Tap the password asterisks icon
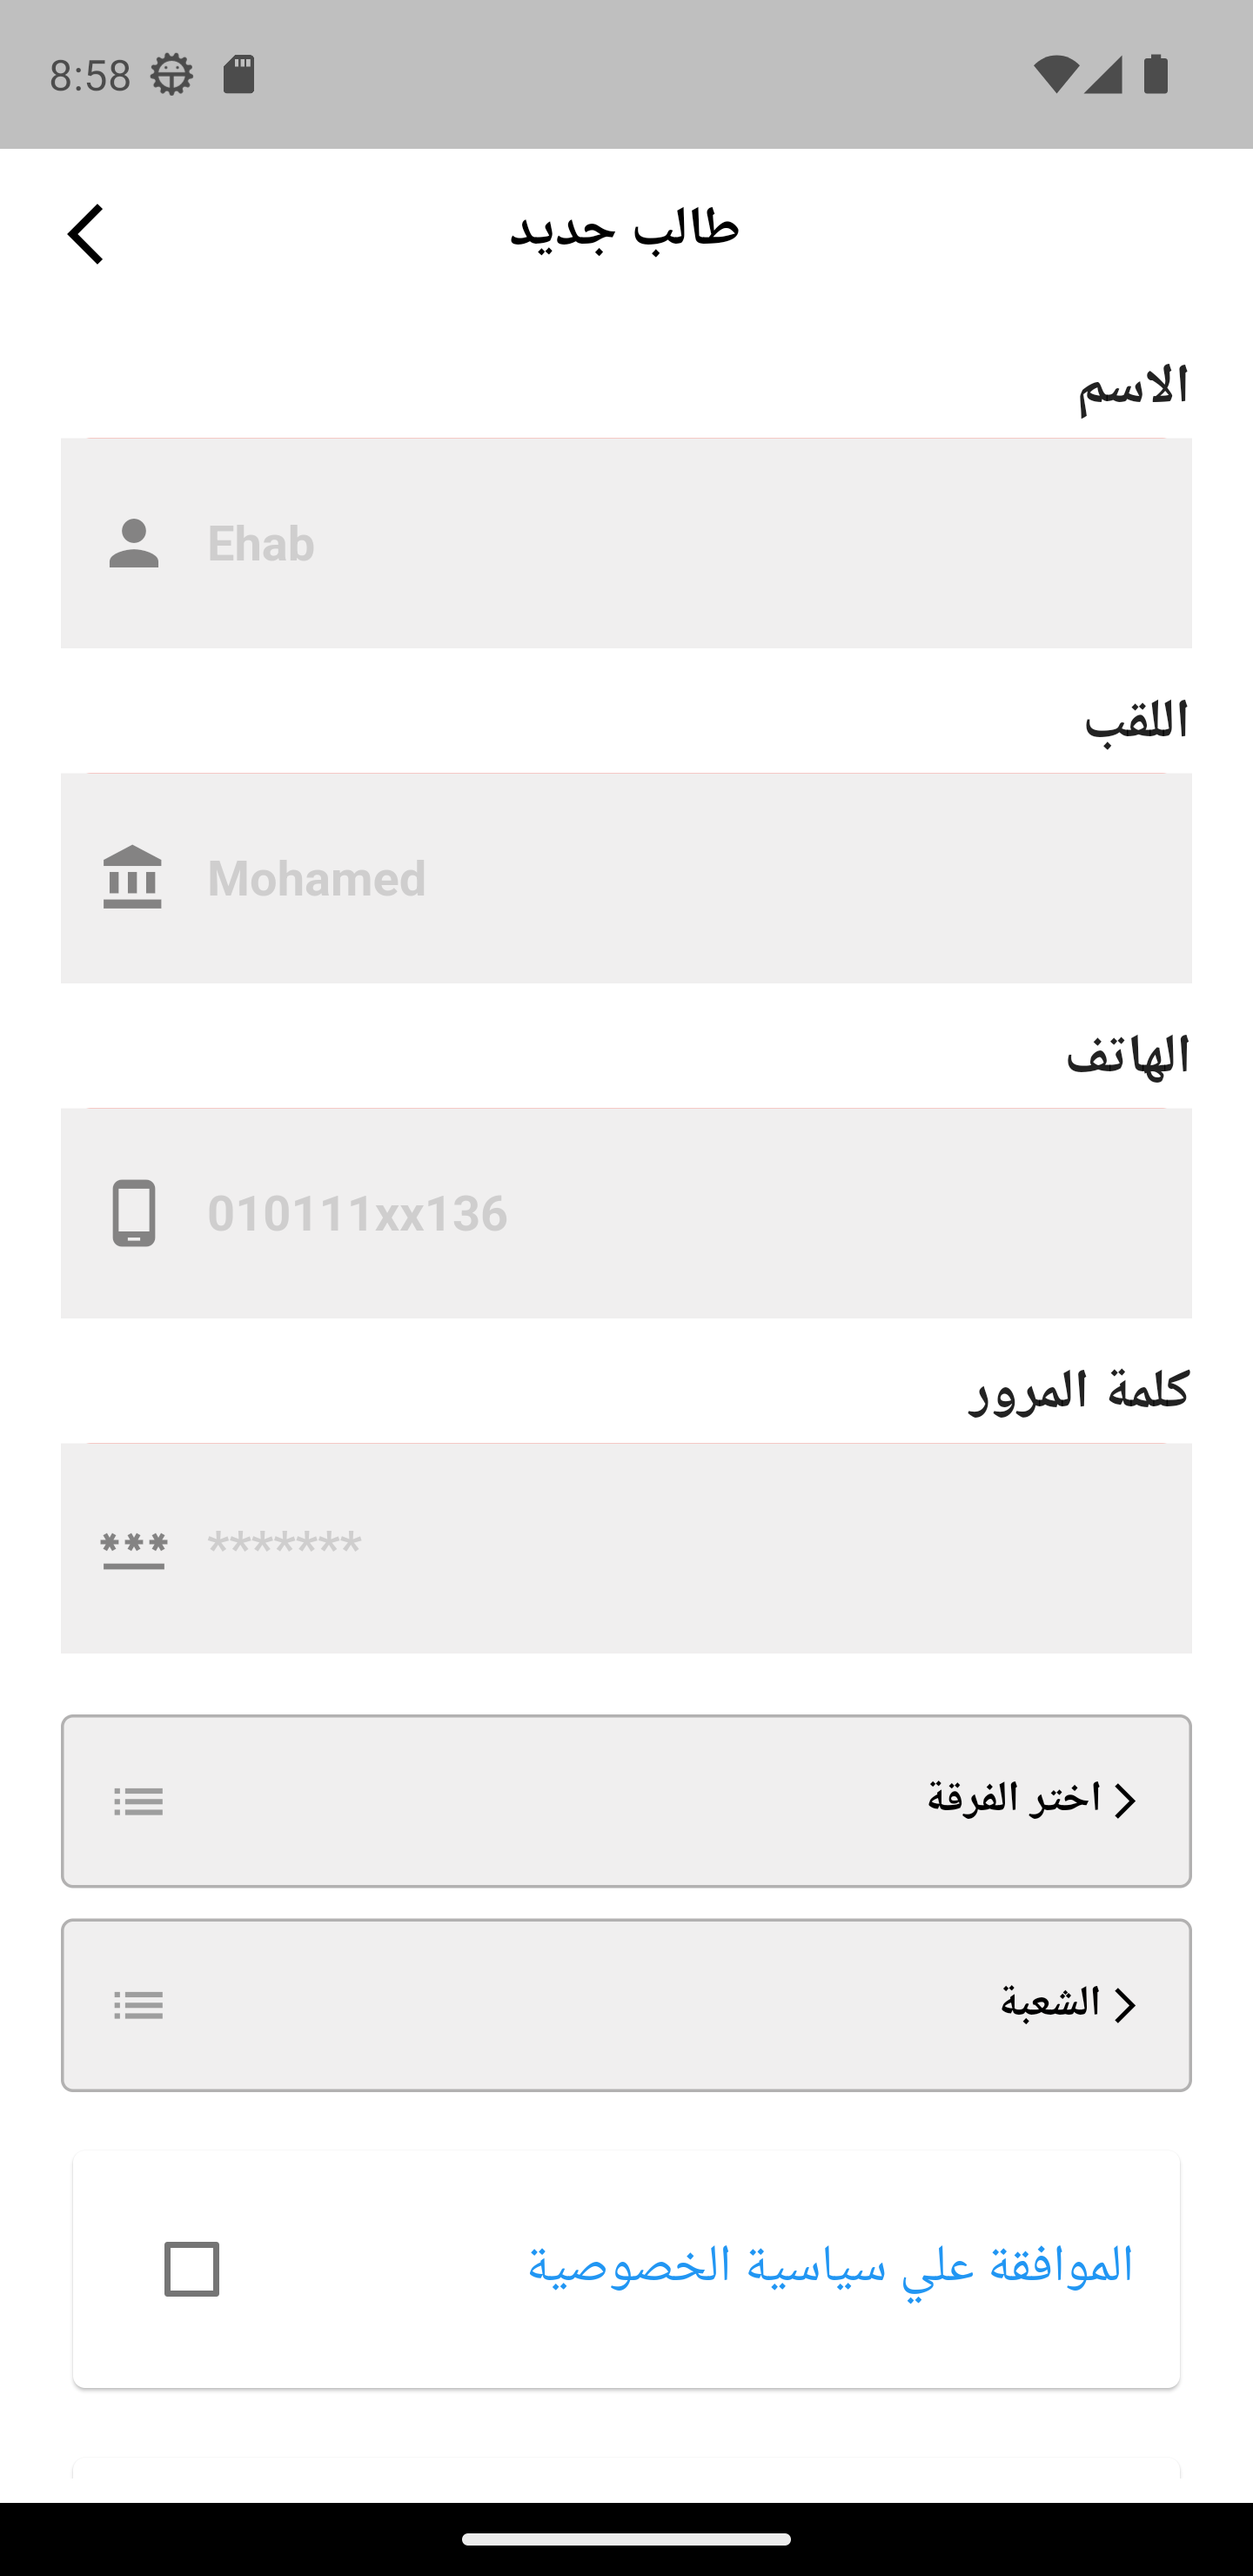 pyautogui.click(x=134, y=1548)
